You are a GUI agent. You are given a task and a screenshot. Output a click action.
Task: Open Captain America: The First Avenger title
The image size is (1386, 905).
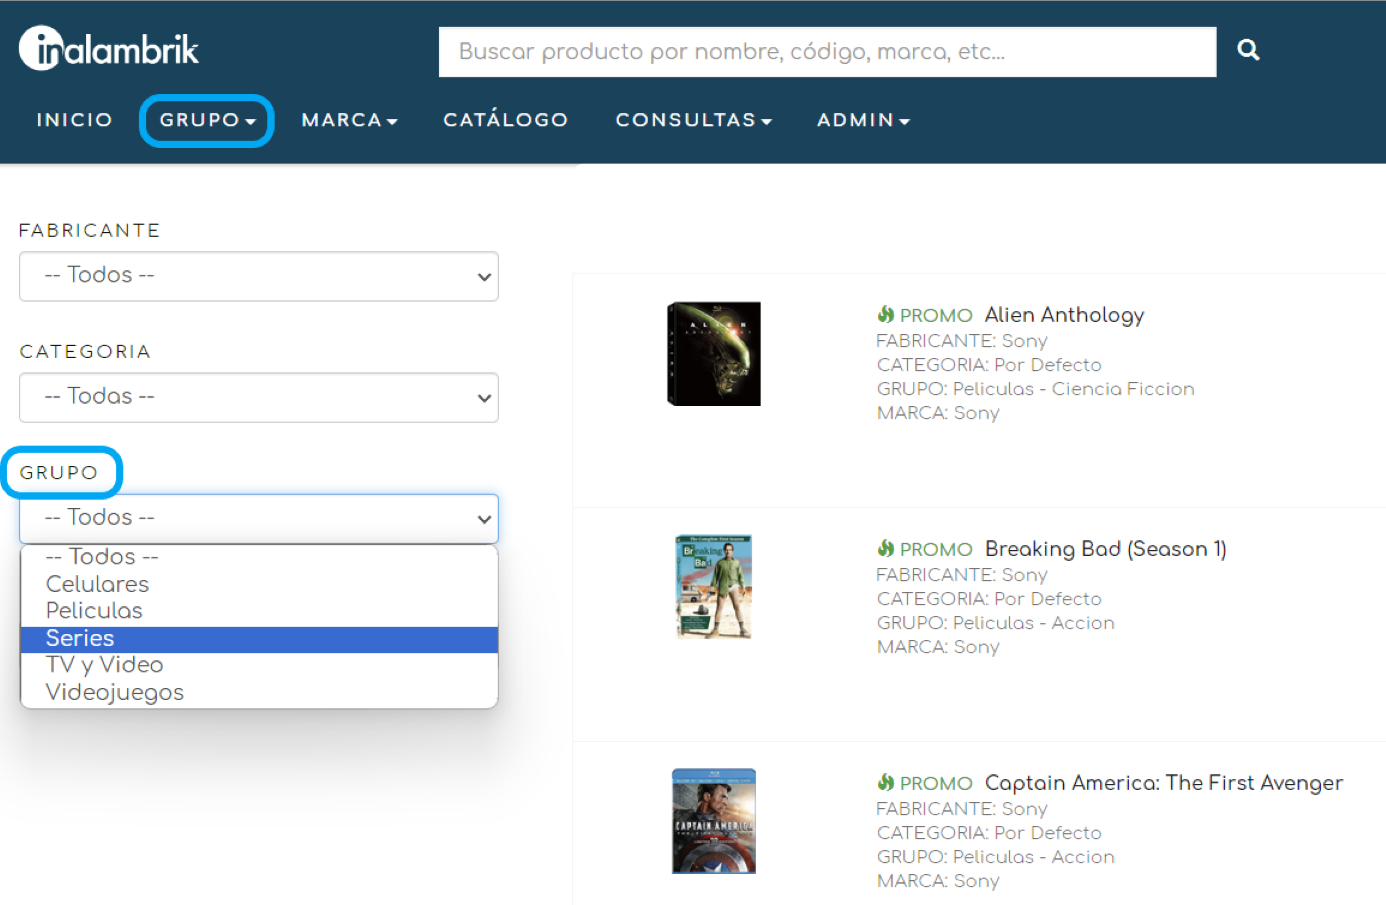(1163, 783)
